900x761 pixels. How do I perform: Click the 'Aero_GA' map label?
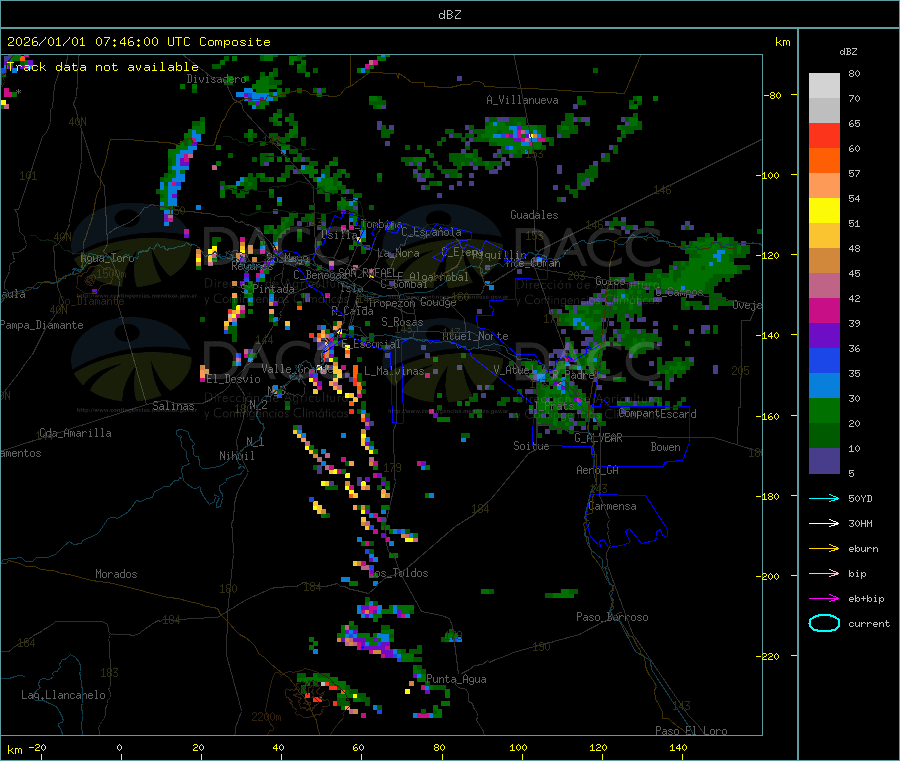[x=598, y=470]
